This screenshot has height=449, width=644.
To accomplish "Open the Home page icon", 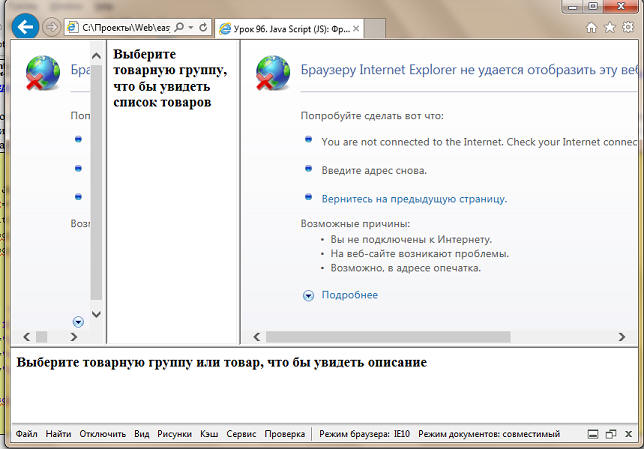I will tap(593, 27).
